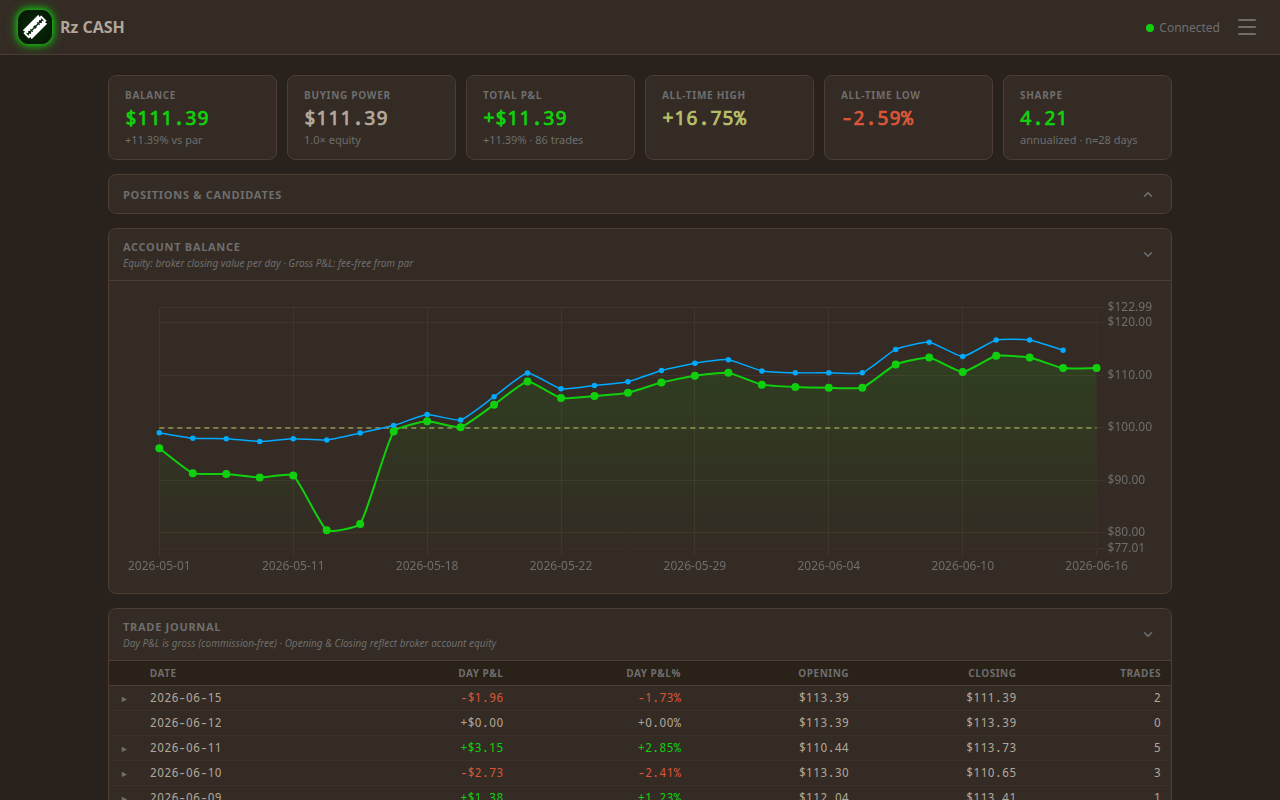
Task: Expand the 2026-06-11 journal row triangle
Action: tap(125, 749)
